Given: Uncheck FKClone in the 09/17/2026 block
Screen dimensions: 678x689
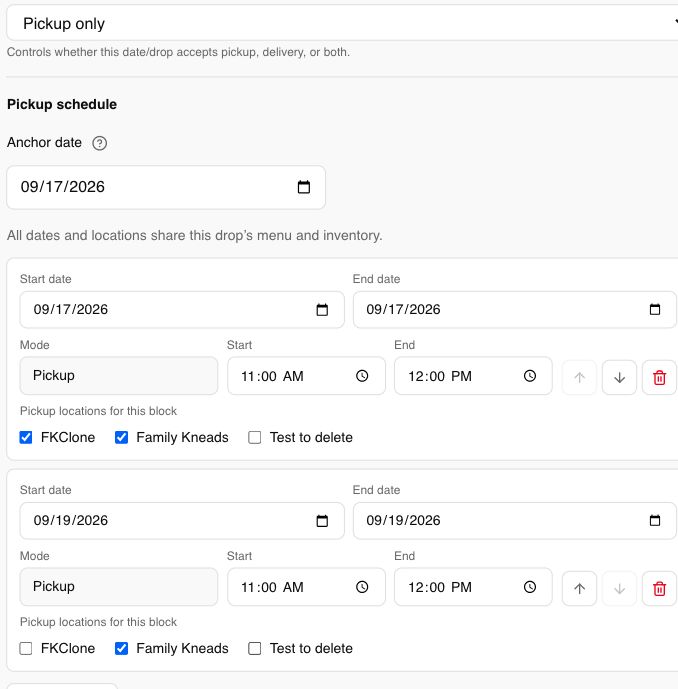Looking at the screenshot, I should point(26,438).
